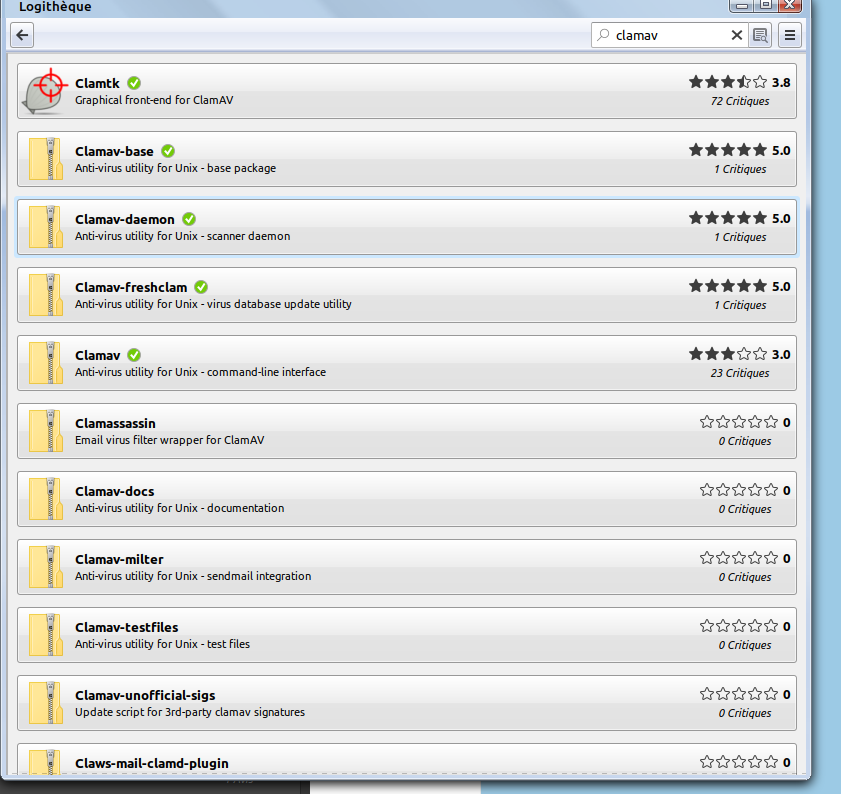Click the Clamtk target icon
The width and height of the screenshot is (841, 794).
point(46,91)
